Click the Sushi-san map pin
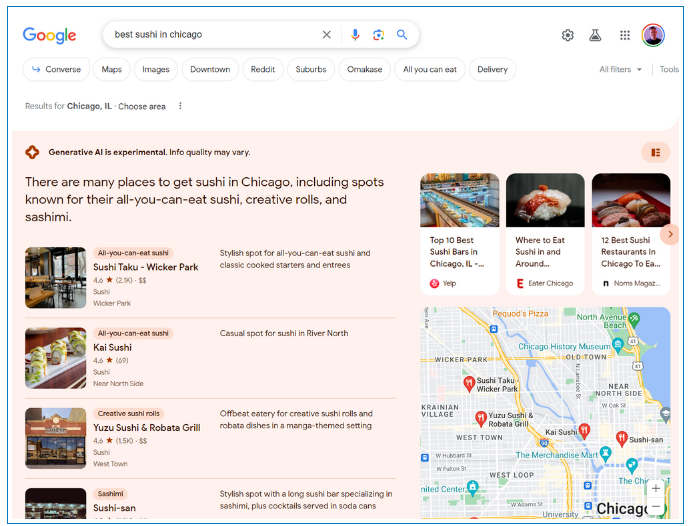 pyautogui.click(x=621, y=438)
